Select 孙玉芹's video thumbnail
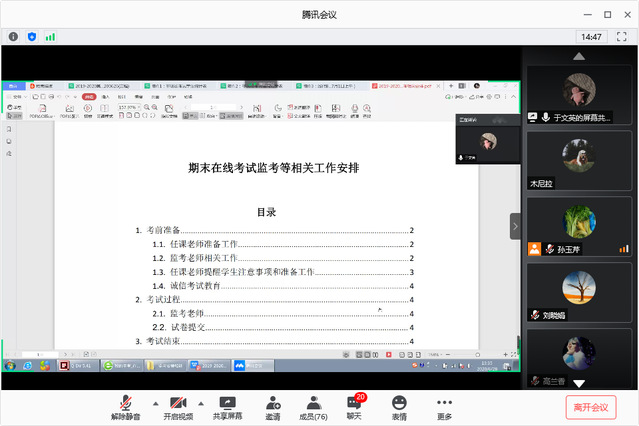The width and height of the screenshot is (639, 426). [579, 226]
